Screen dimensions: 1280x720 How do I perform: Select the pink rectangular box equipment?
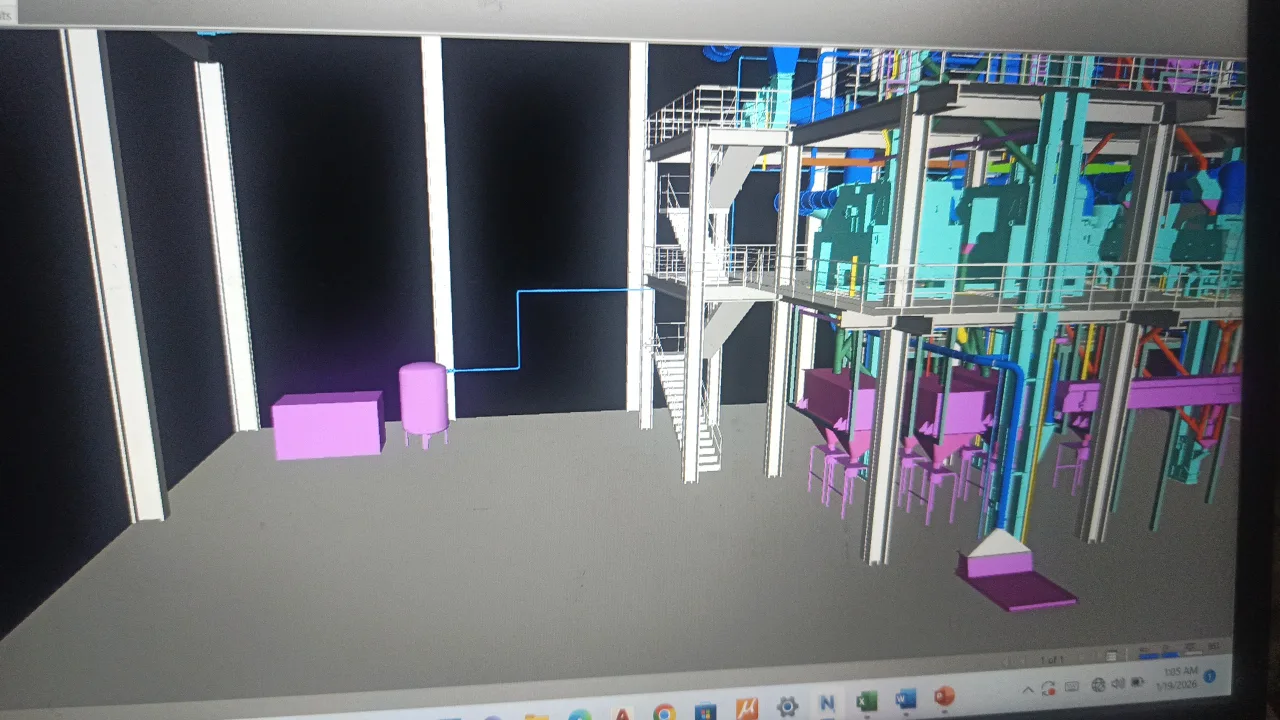(x=328, y=425)
